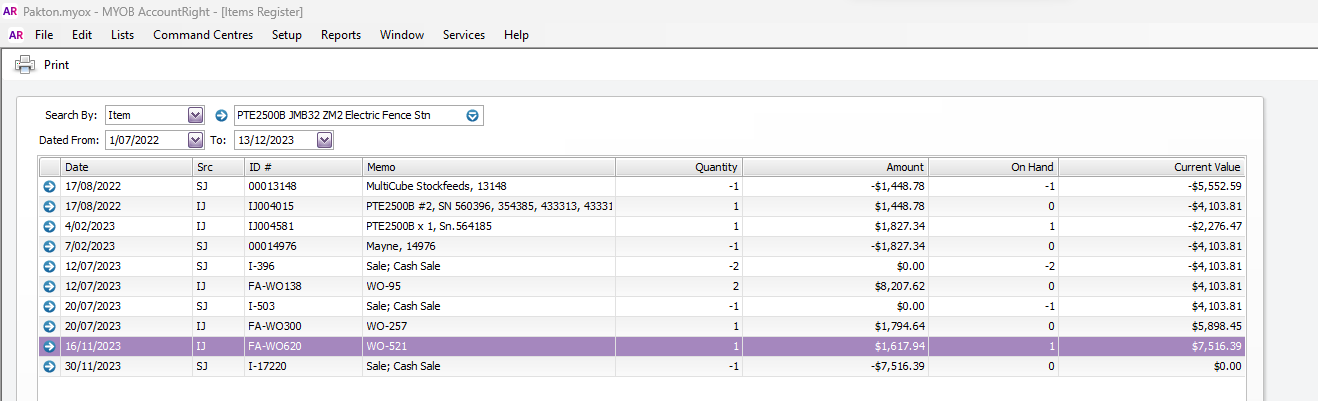This screenshot has width=1318, height=401.
Task: Open the Help menu
Action: click(x=516, y=35)
